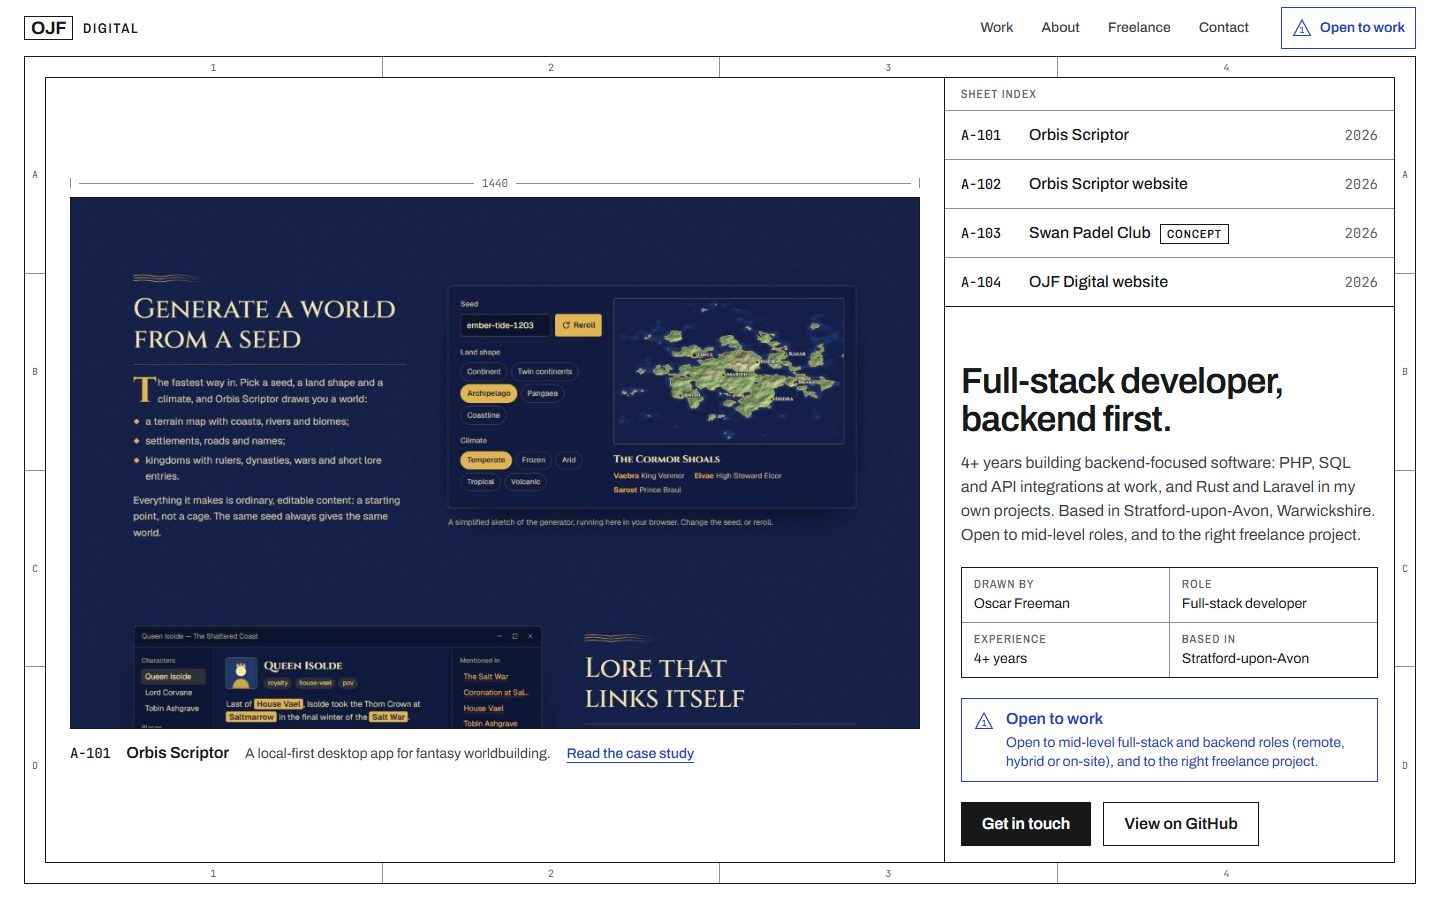Viewport: 1440px width, 900px height.
Task: Select sheet A-101 Orbis Scriptor in index
Action: [1169, 135]
